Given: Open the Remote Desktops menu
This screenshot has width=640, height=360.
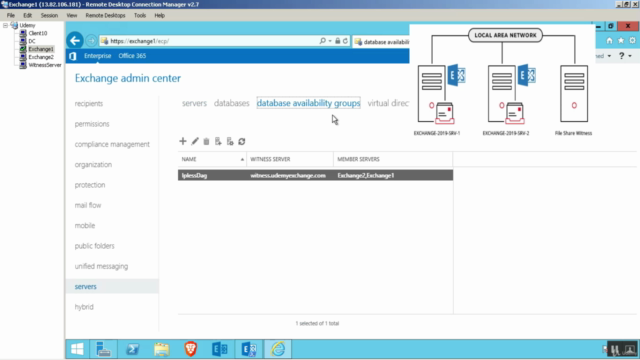Looking at the screenshot, I should [105, 16].
